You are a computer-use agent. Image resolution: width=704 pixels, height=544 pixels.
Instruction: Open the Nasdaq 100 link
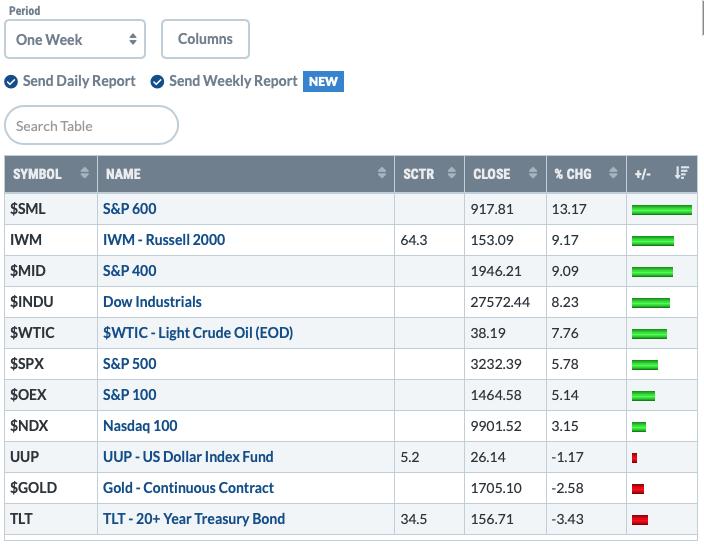point(140,426)
